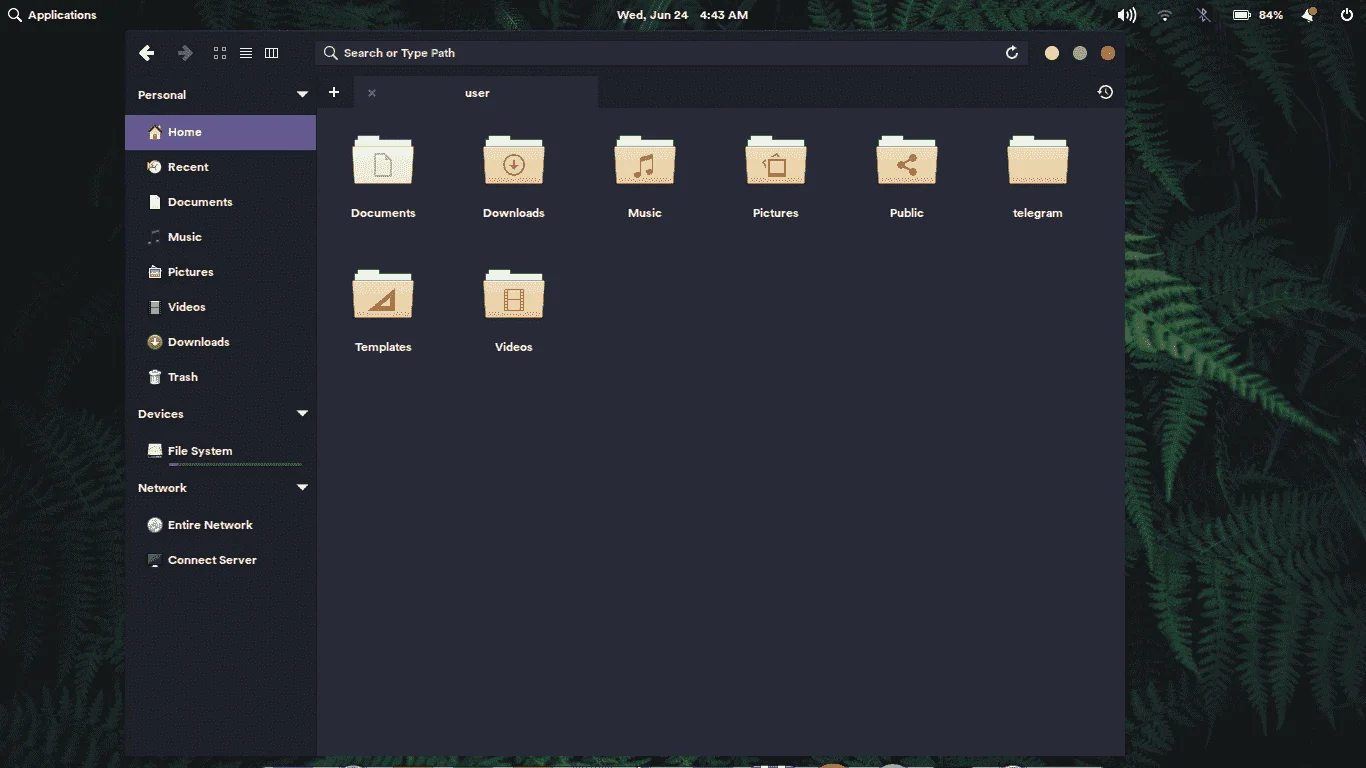Select the Downloads folder icon
1366x768 pixels.
[x=514, y=160]
